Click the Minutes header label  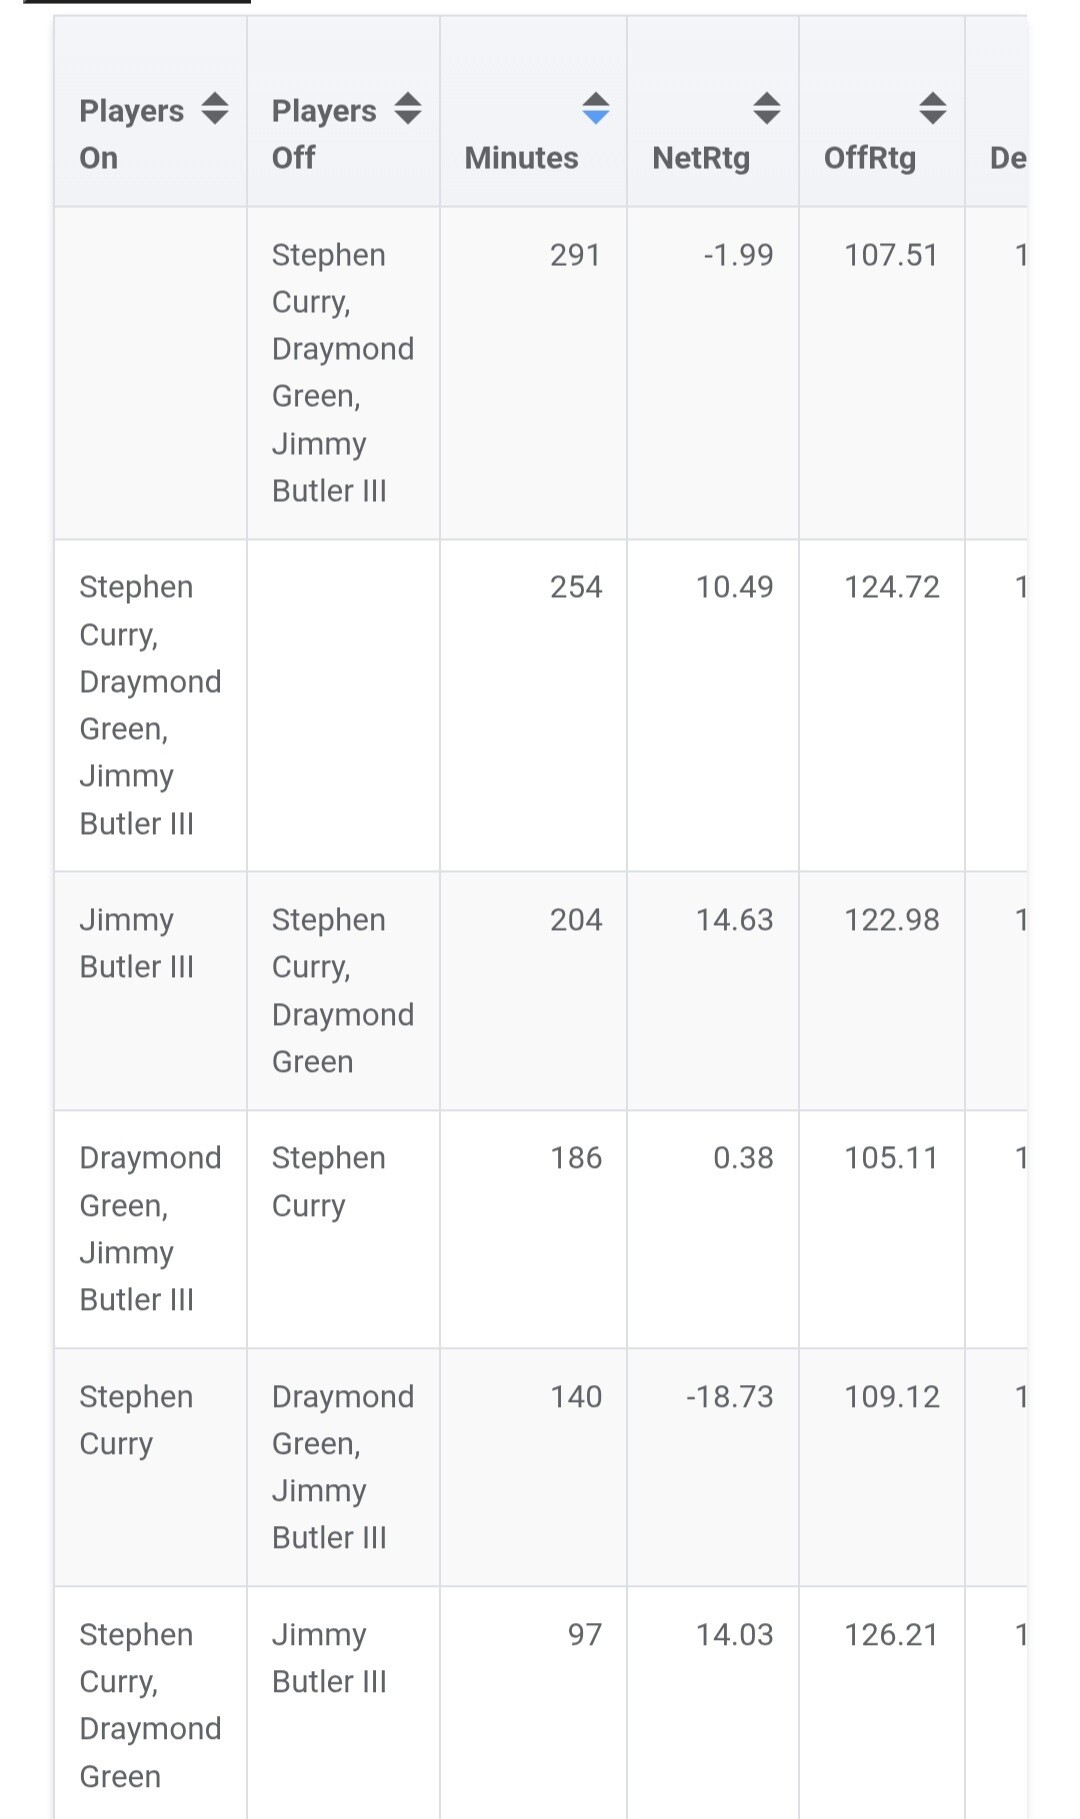pyautogui.click(x=521, y=158)
